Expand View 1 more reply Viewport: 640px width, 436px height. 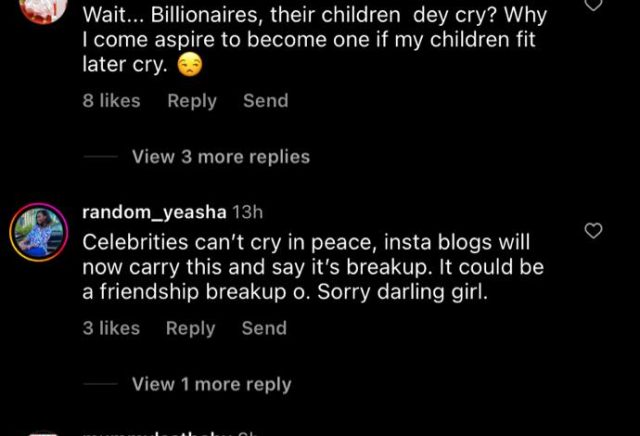pos(211,384)
